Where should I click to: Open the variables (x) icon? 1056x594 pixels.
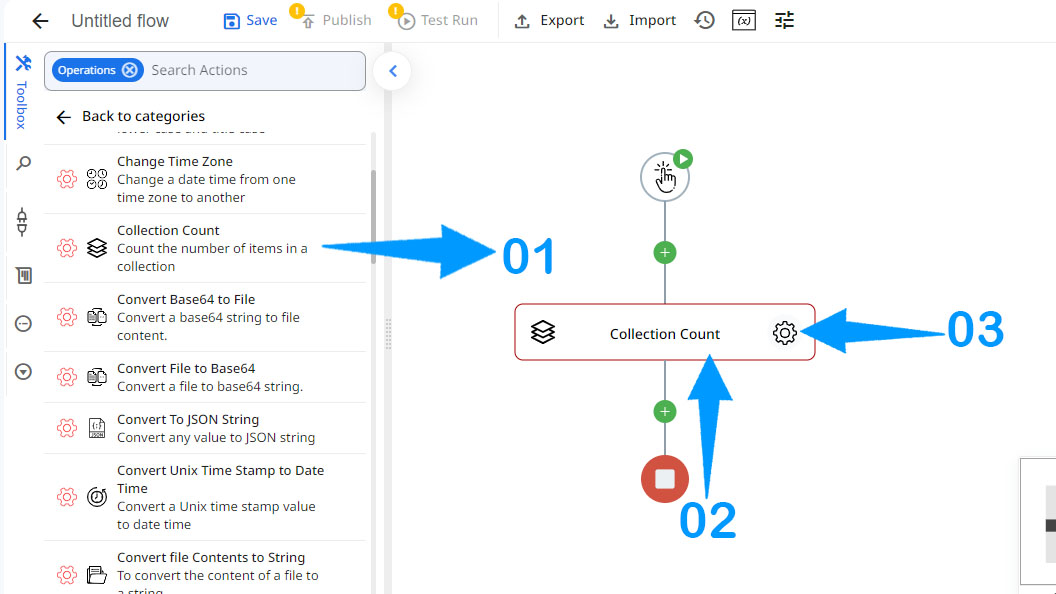[744, 20]
